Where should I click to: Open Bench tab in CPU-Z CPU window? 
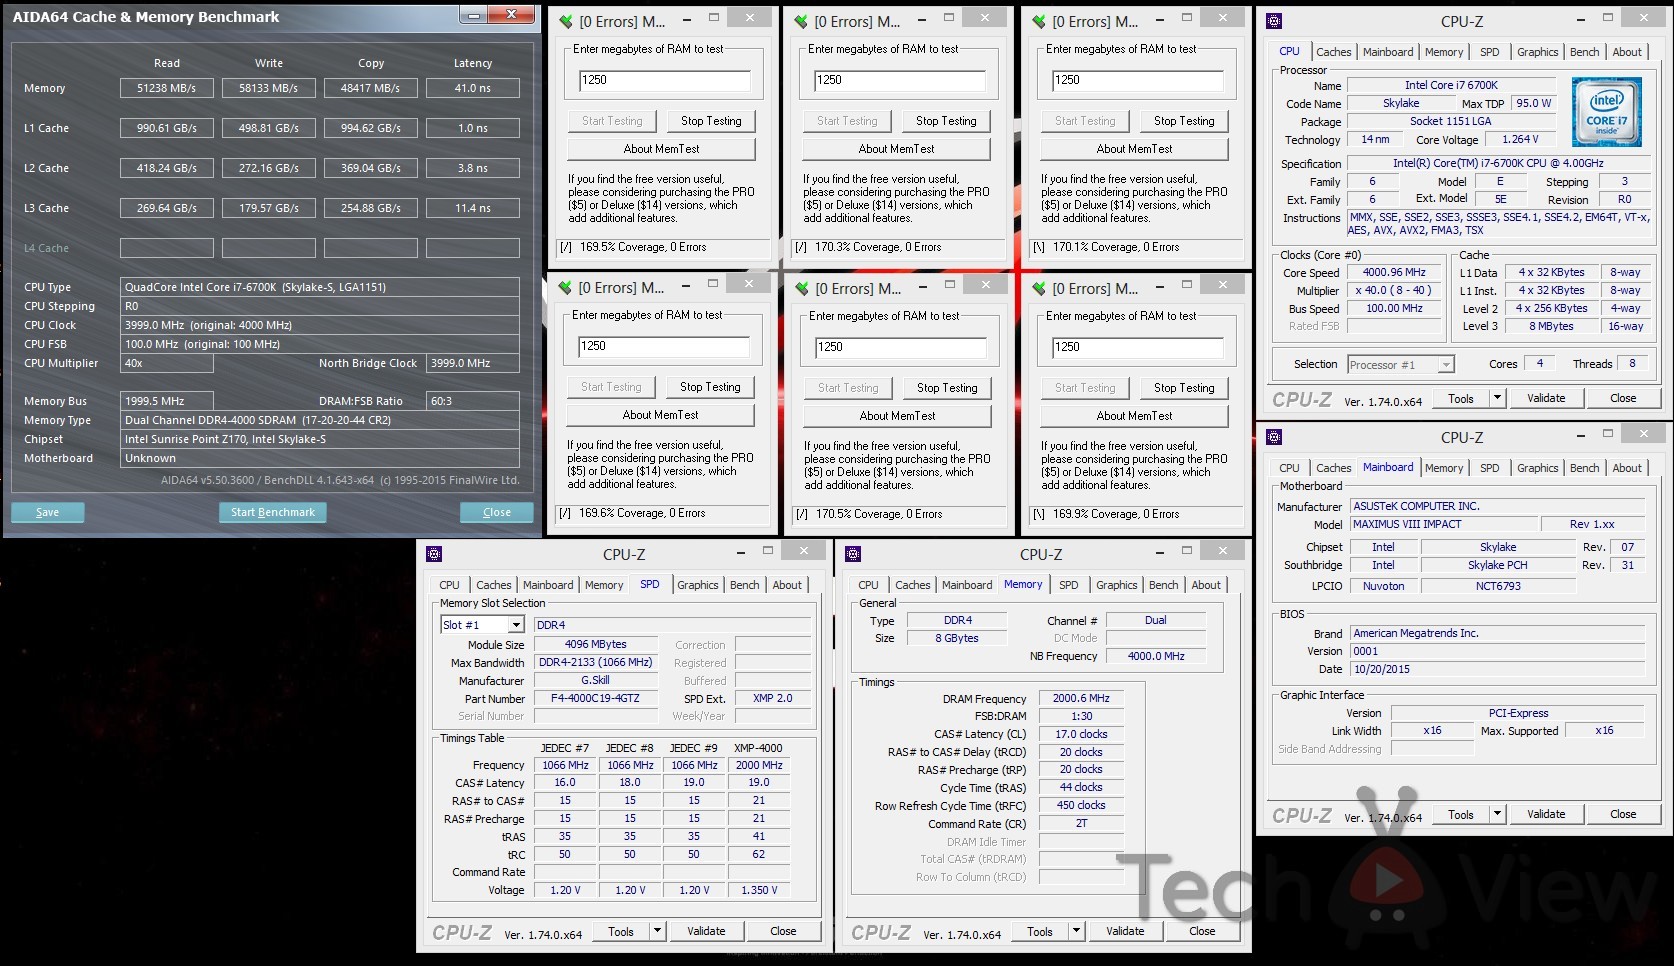coord(1584,52)
